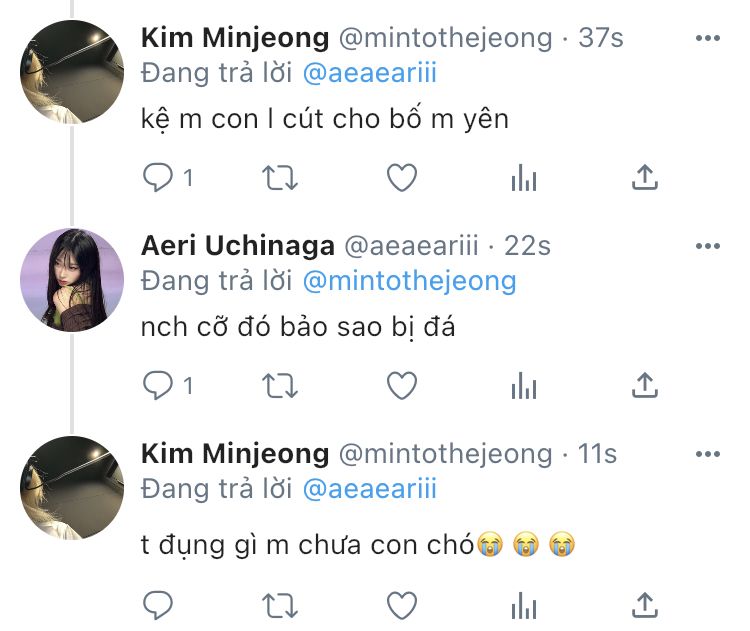Retweet Aeri Uchinaga's tweet
The height and width of the screenshot is (631, 750).
pos(279,385)
